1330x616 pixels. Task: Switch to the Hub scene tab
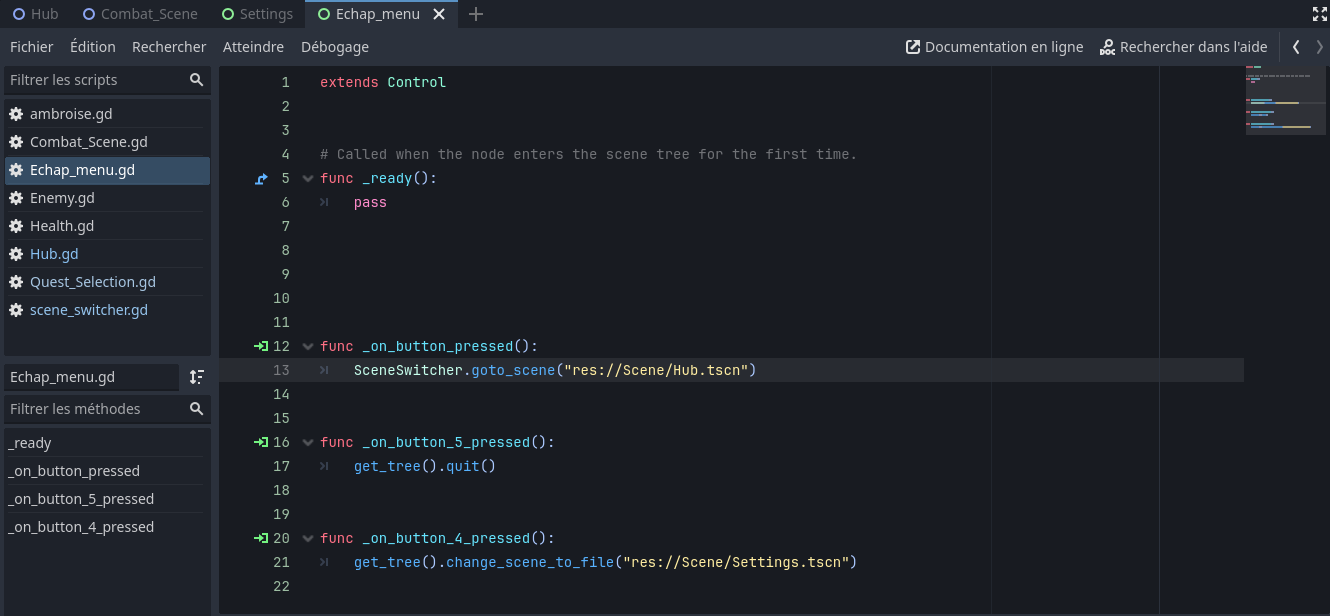(36, 14)
